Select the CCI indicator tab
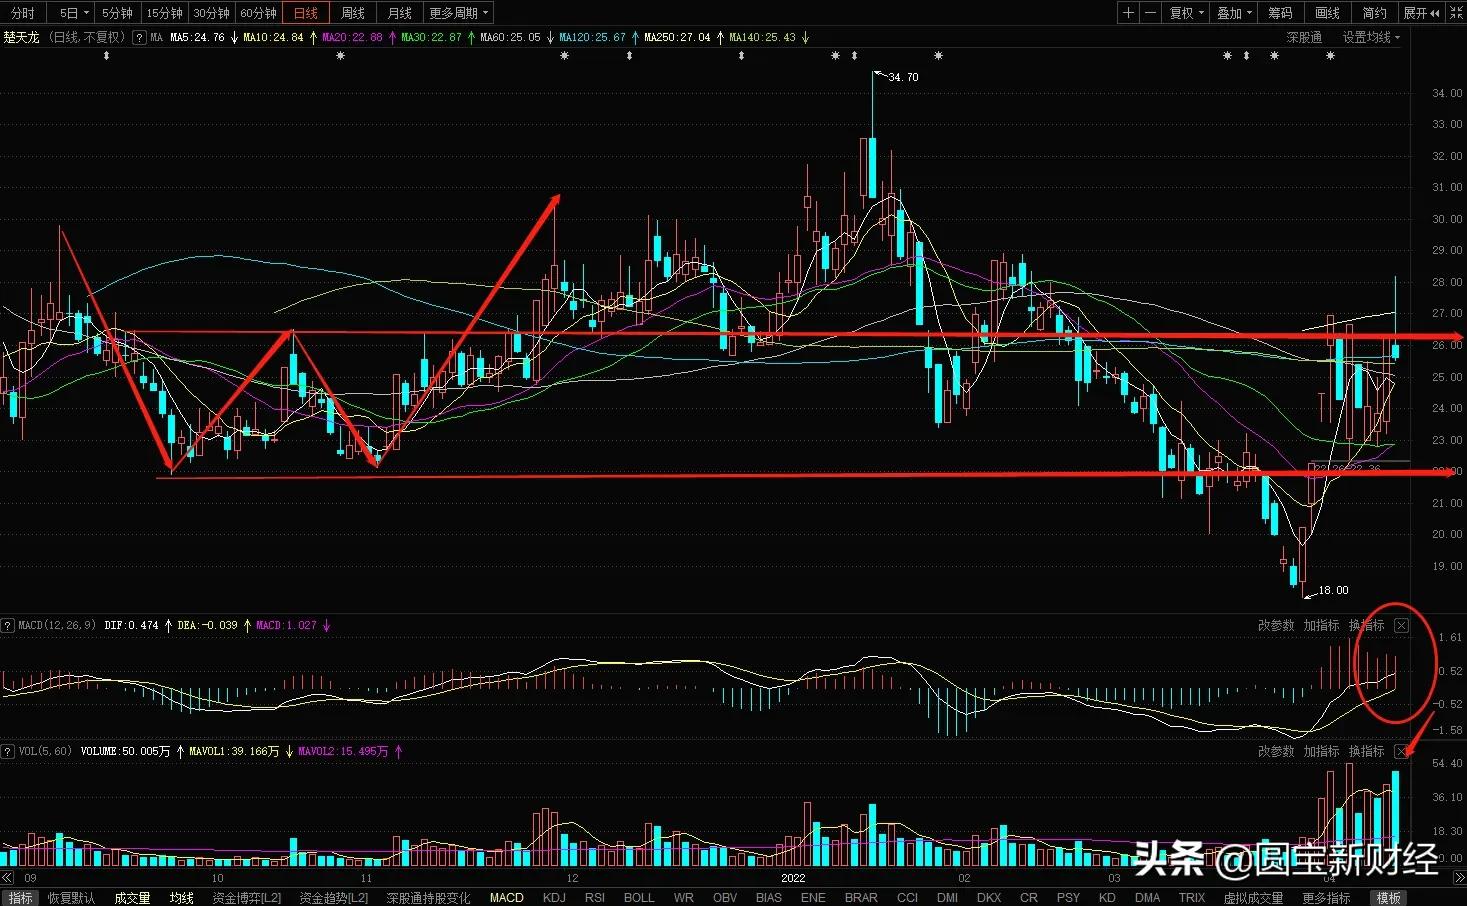Screen dimensions: 1467x906 tap(907, 898)
